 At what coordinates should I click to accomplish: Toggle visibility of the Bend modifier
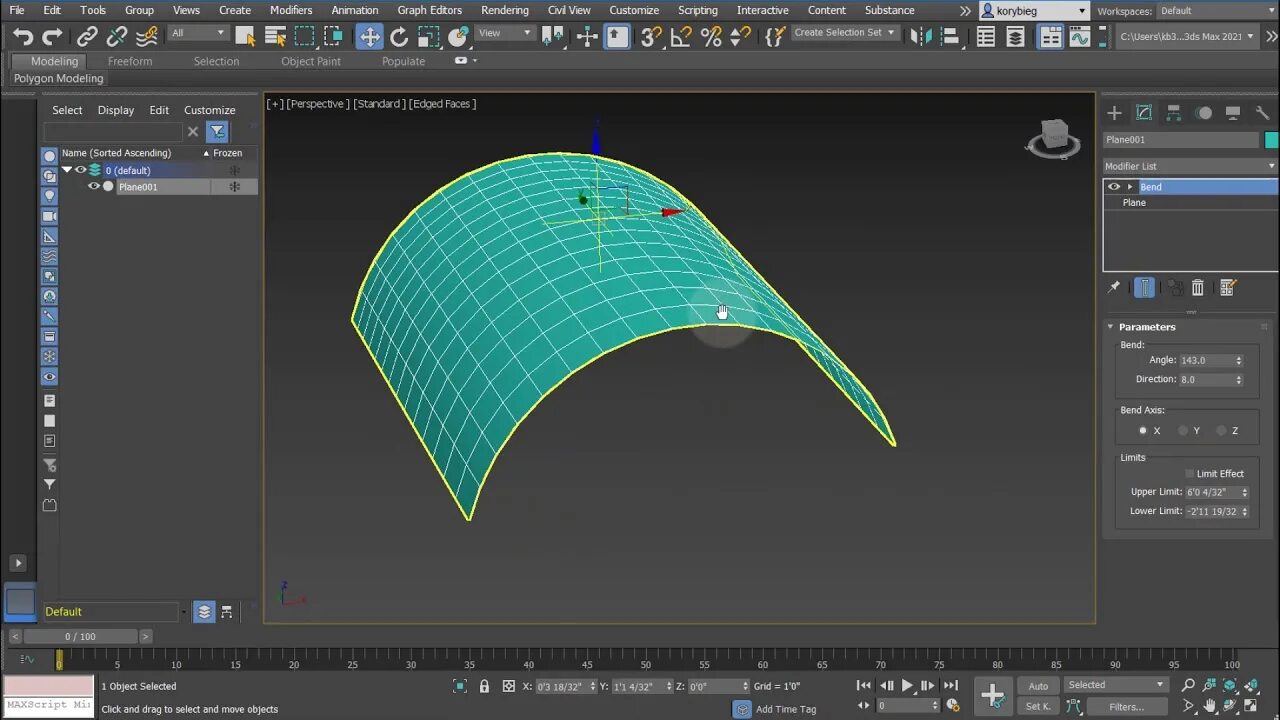pos(1114,187)
